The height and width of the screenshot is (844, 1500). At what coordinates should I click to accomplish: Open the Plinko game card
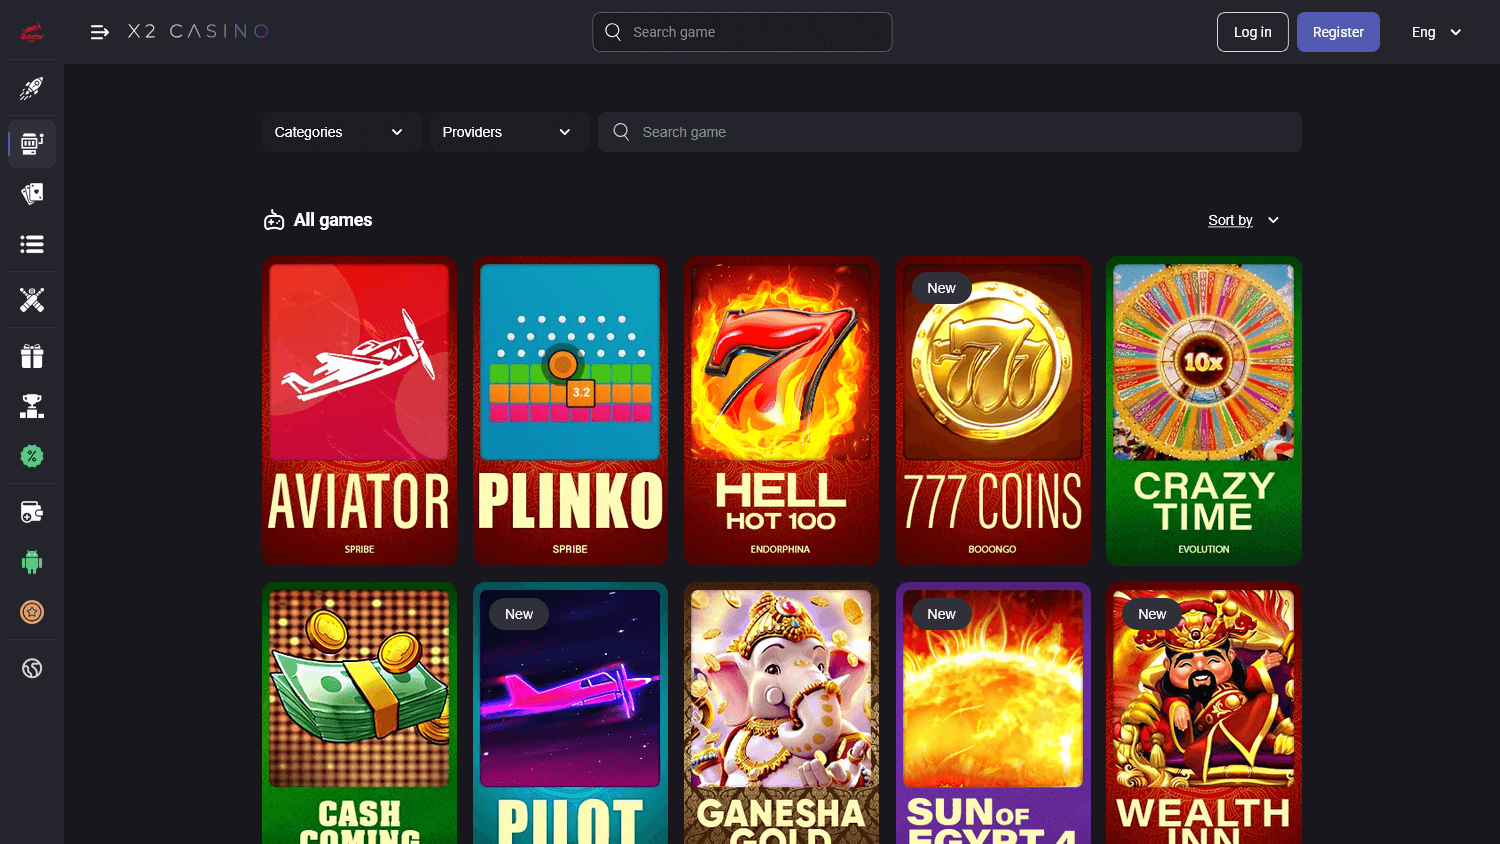[x=570, y=411]
